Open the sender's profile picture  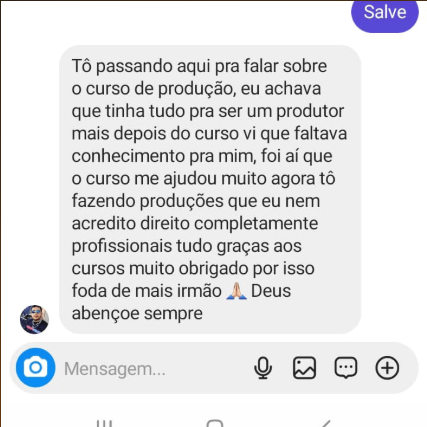34,319
